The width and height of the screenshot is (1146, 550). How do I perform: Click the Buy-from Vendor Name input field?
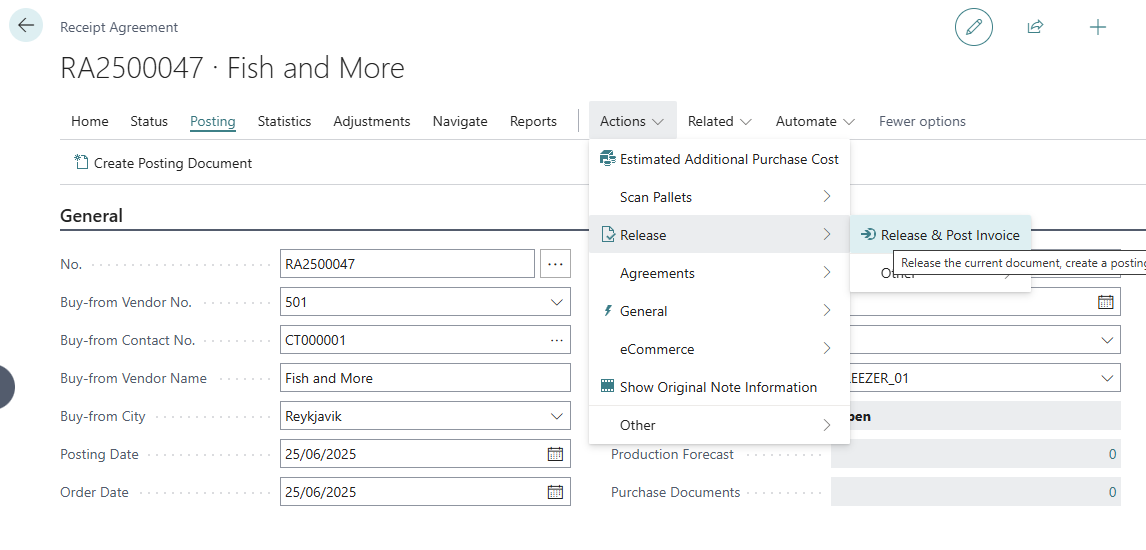tap(425, 378)
